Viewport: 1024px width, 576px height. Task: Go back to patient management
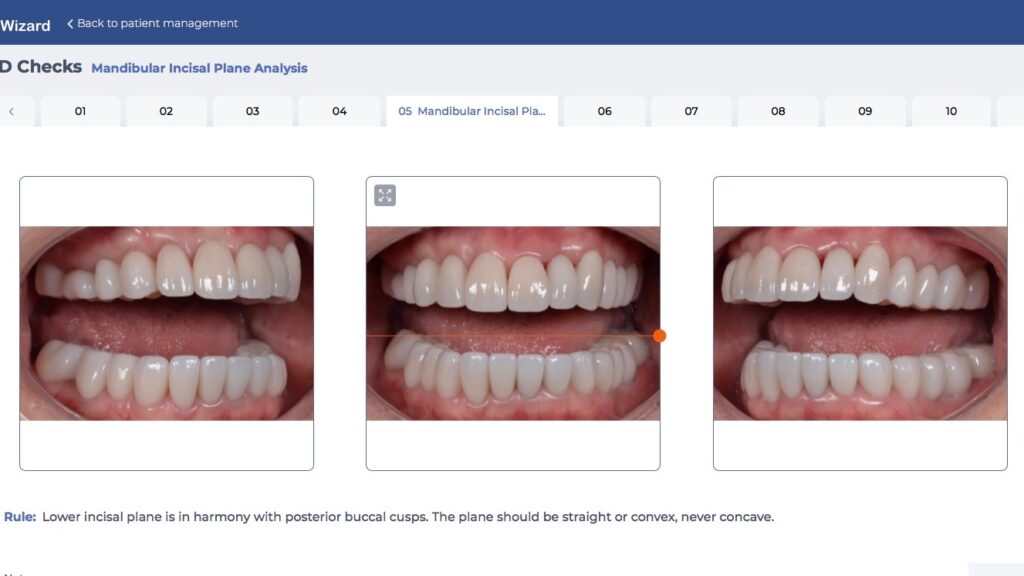[x=157, y=23]
